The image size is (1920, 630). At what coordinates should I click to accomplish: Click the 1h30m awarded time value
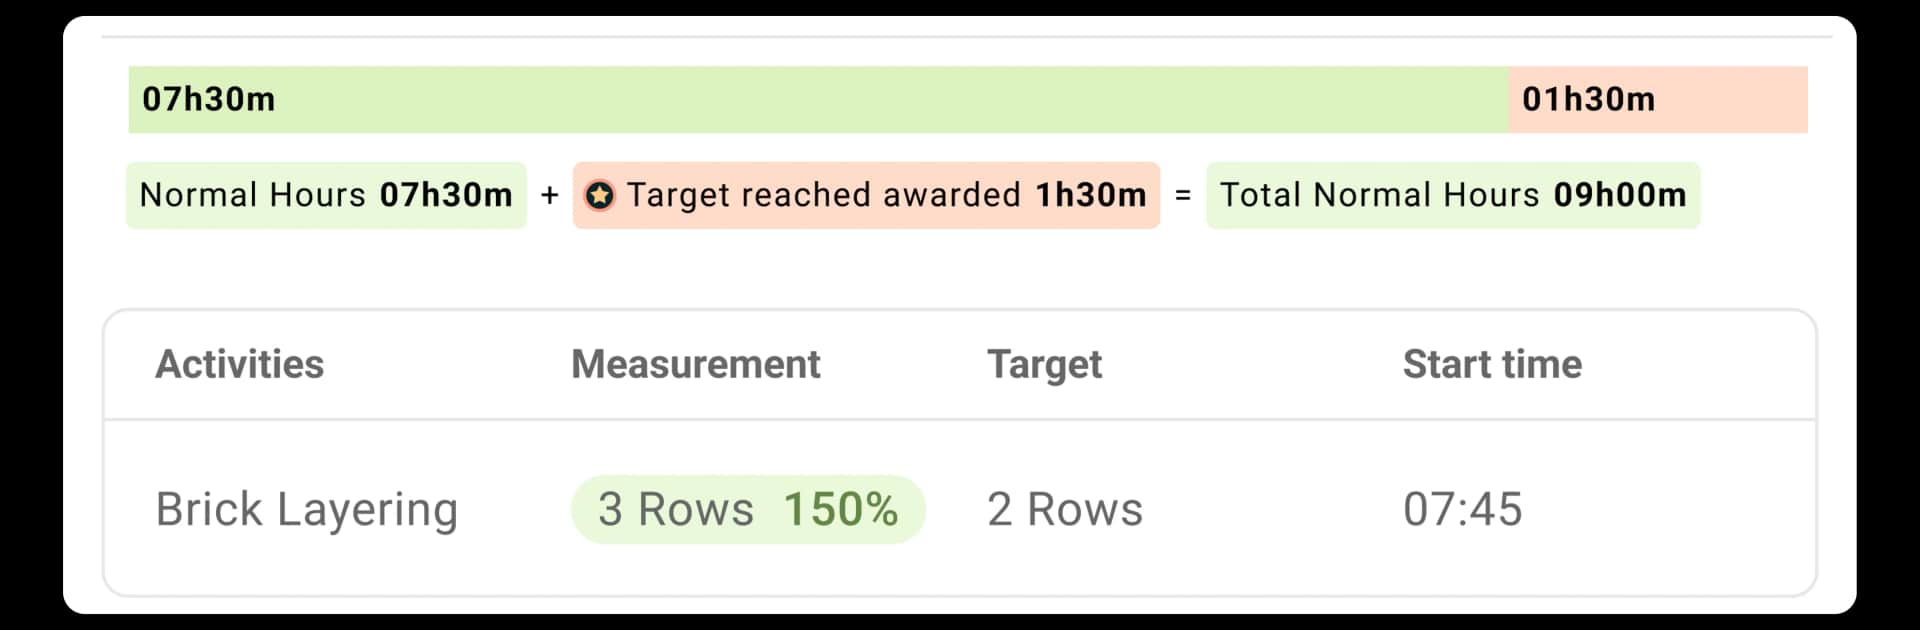tap(1090, 195)
